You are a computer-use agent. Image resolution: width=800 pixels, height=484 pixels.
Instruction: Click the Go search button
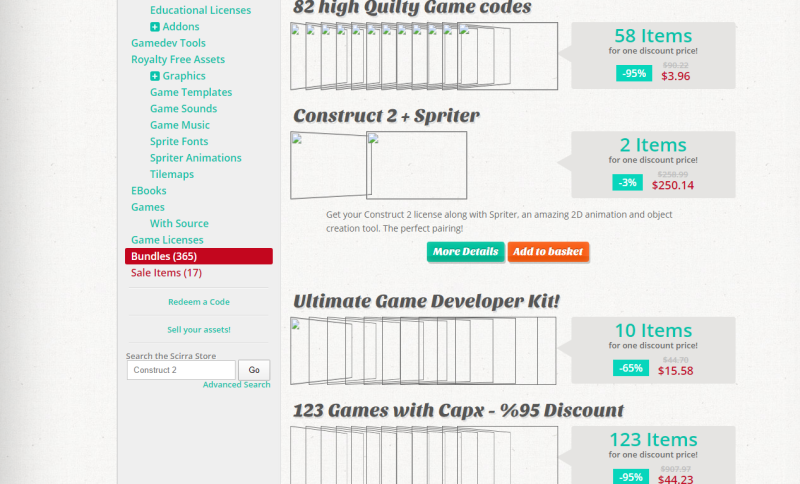click(254, 370)
